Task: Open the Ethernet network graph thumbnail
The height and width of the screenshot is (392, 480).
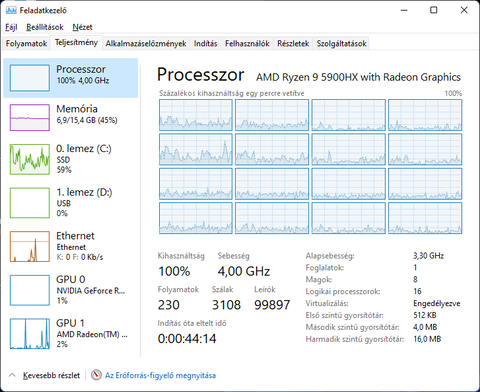Action: [x=30, y=246]
